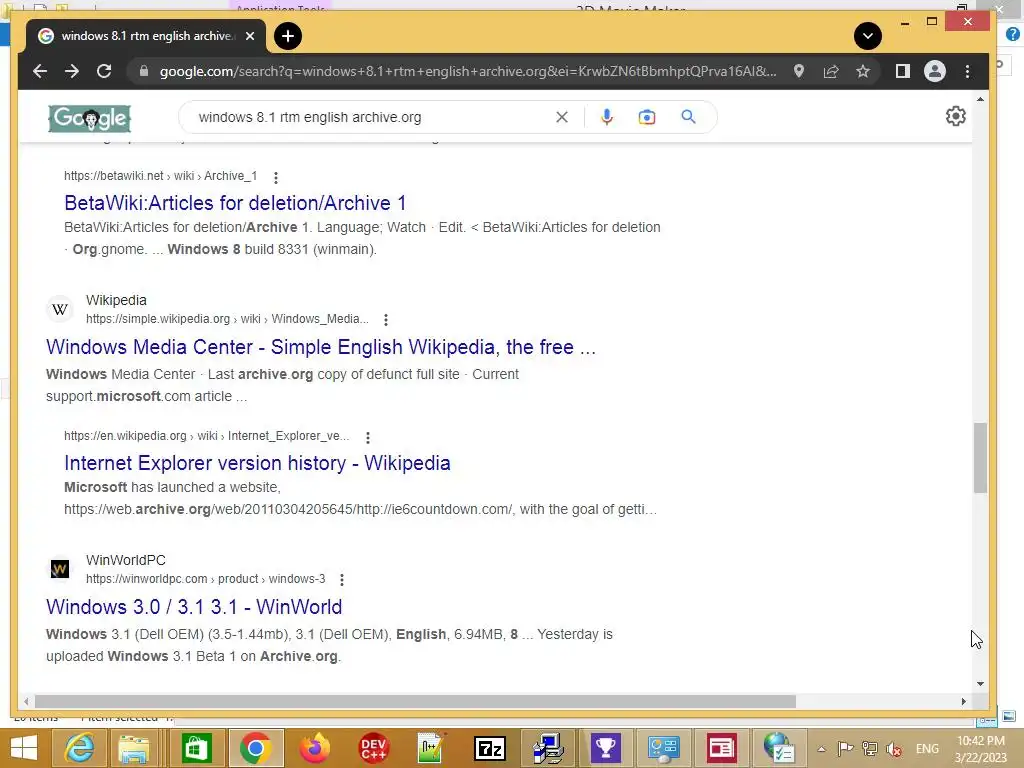
Task: Click the horizontal scrollbar right arrow
Action: [963, 701]
